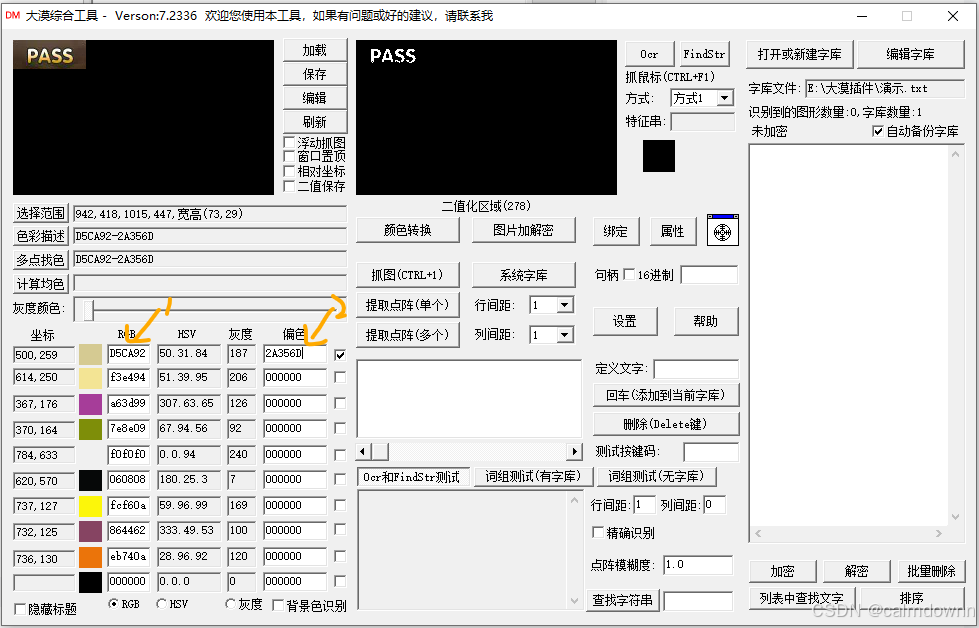This screenshot has height=628, width=979.
Task: Click the 绑定 button
Action: pos(616,232)
